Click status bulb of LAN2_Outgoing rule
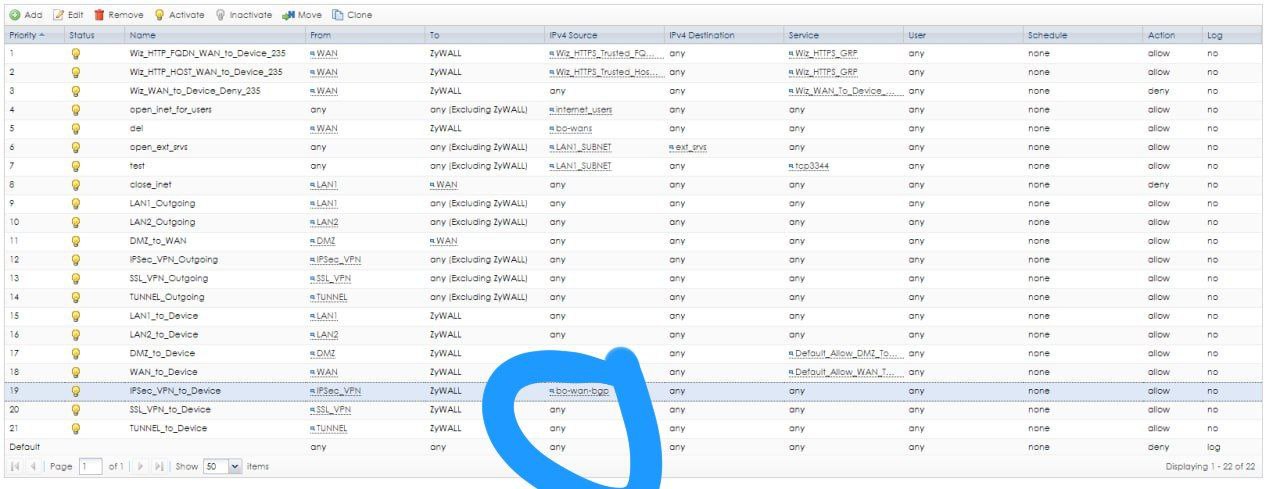The image size is (1280, 489). (x=75, y=222)
